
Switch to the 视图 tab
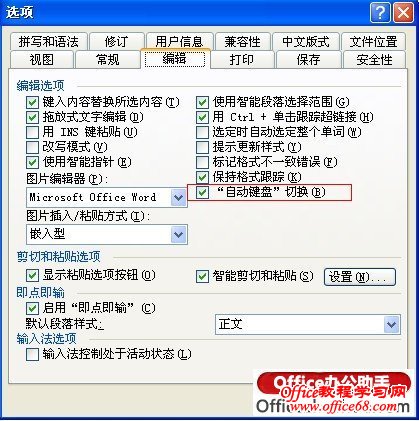point(42,60)
